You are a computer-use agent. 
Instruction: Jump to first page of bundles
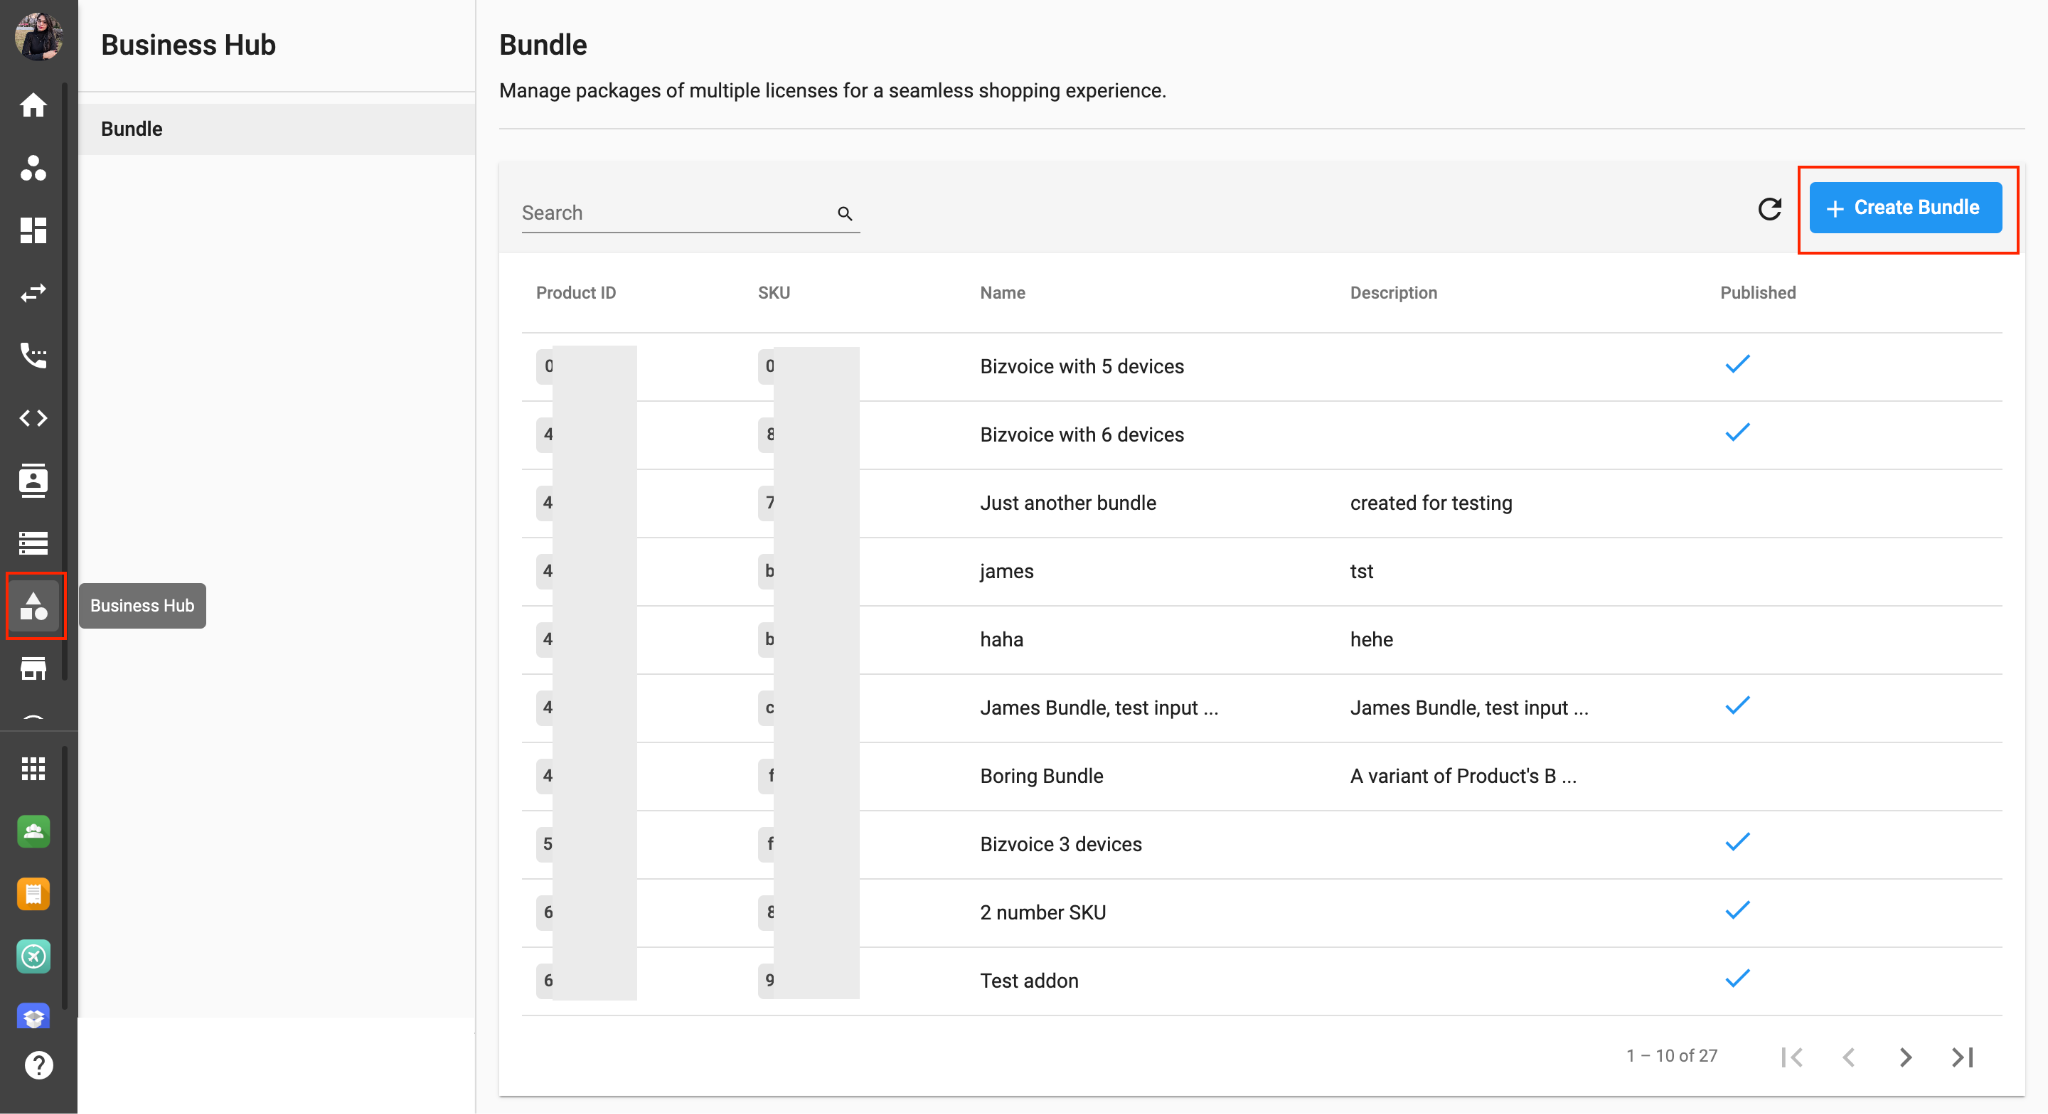click(1791, 1057)
